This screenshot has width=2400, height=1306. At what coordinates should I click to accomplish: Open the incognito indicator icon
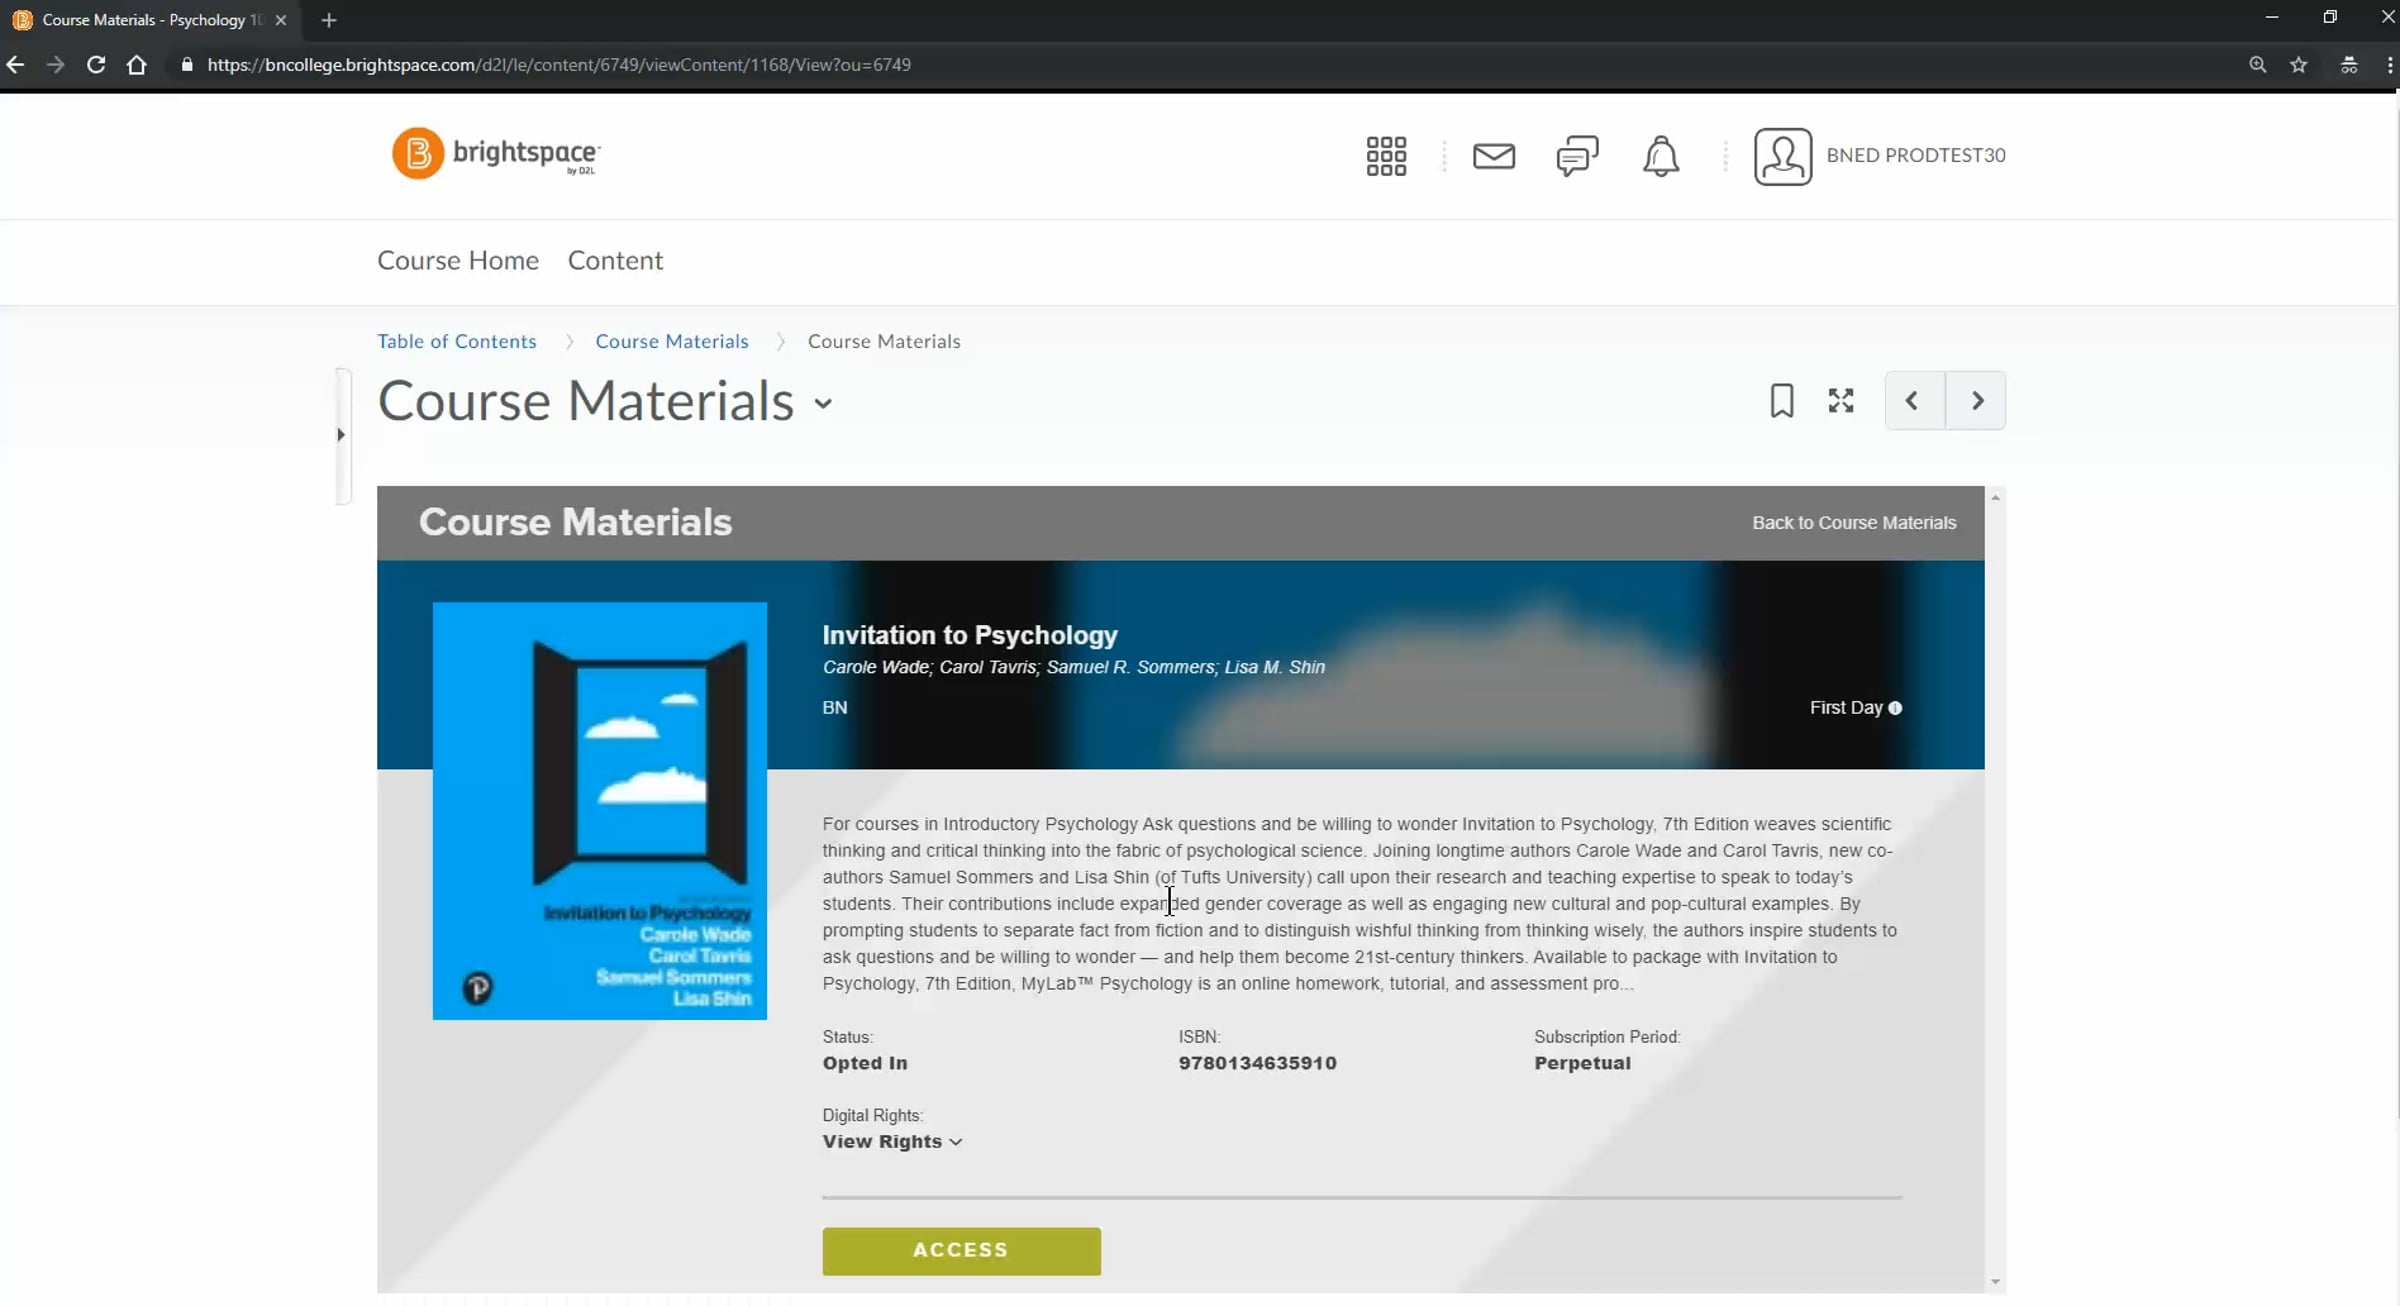click(x=2349, y=65)
